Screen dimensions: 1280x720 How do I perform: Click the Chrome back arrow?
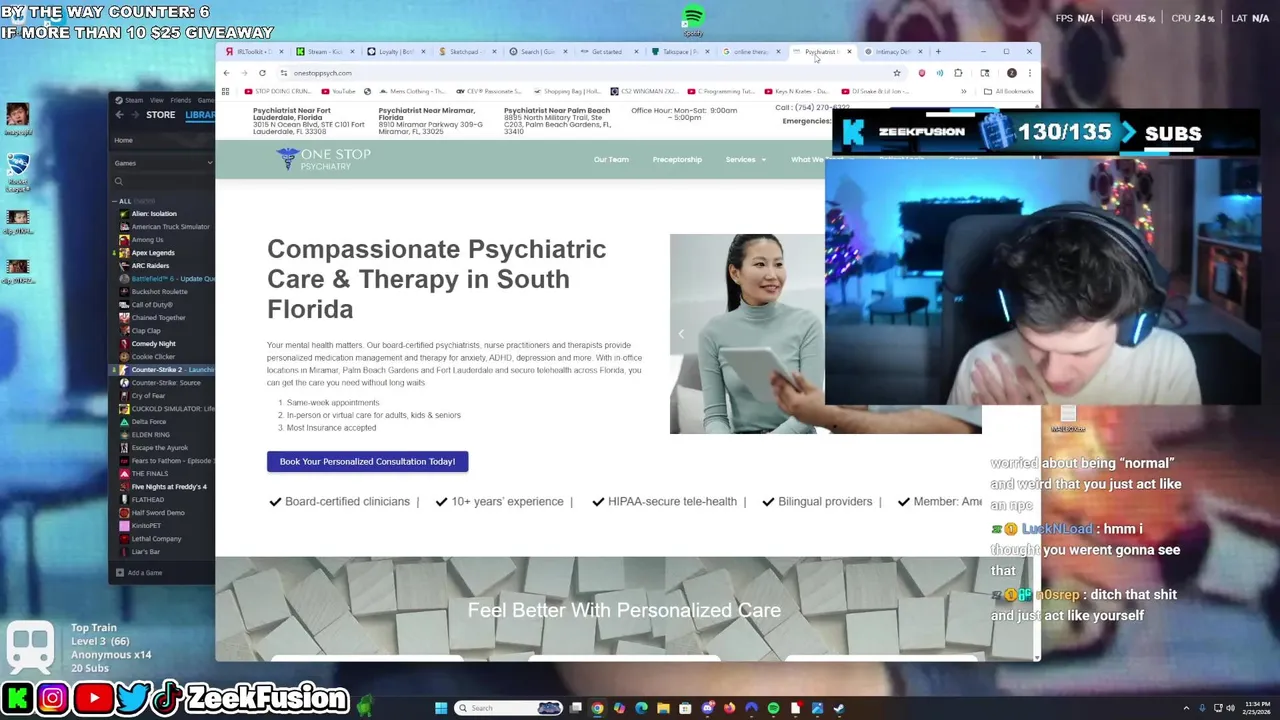pos(226,73)
